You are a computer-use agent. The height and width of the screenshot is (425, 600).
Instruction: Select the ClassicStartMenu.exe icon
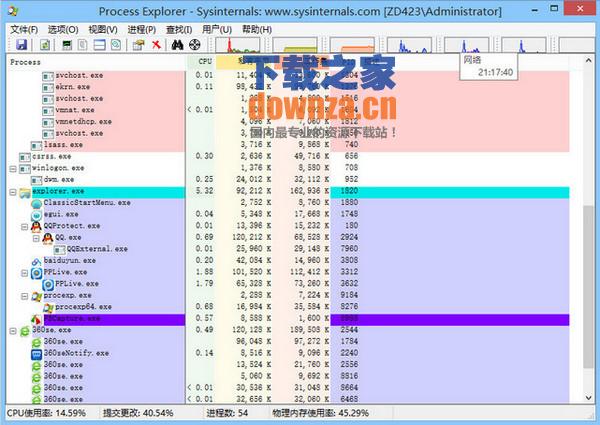[x=37, y=204]
